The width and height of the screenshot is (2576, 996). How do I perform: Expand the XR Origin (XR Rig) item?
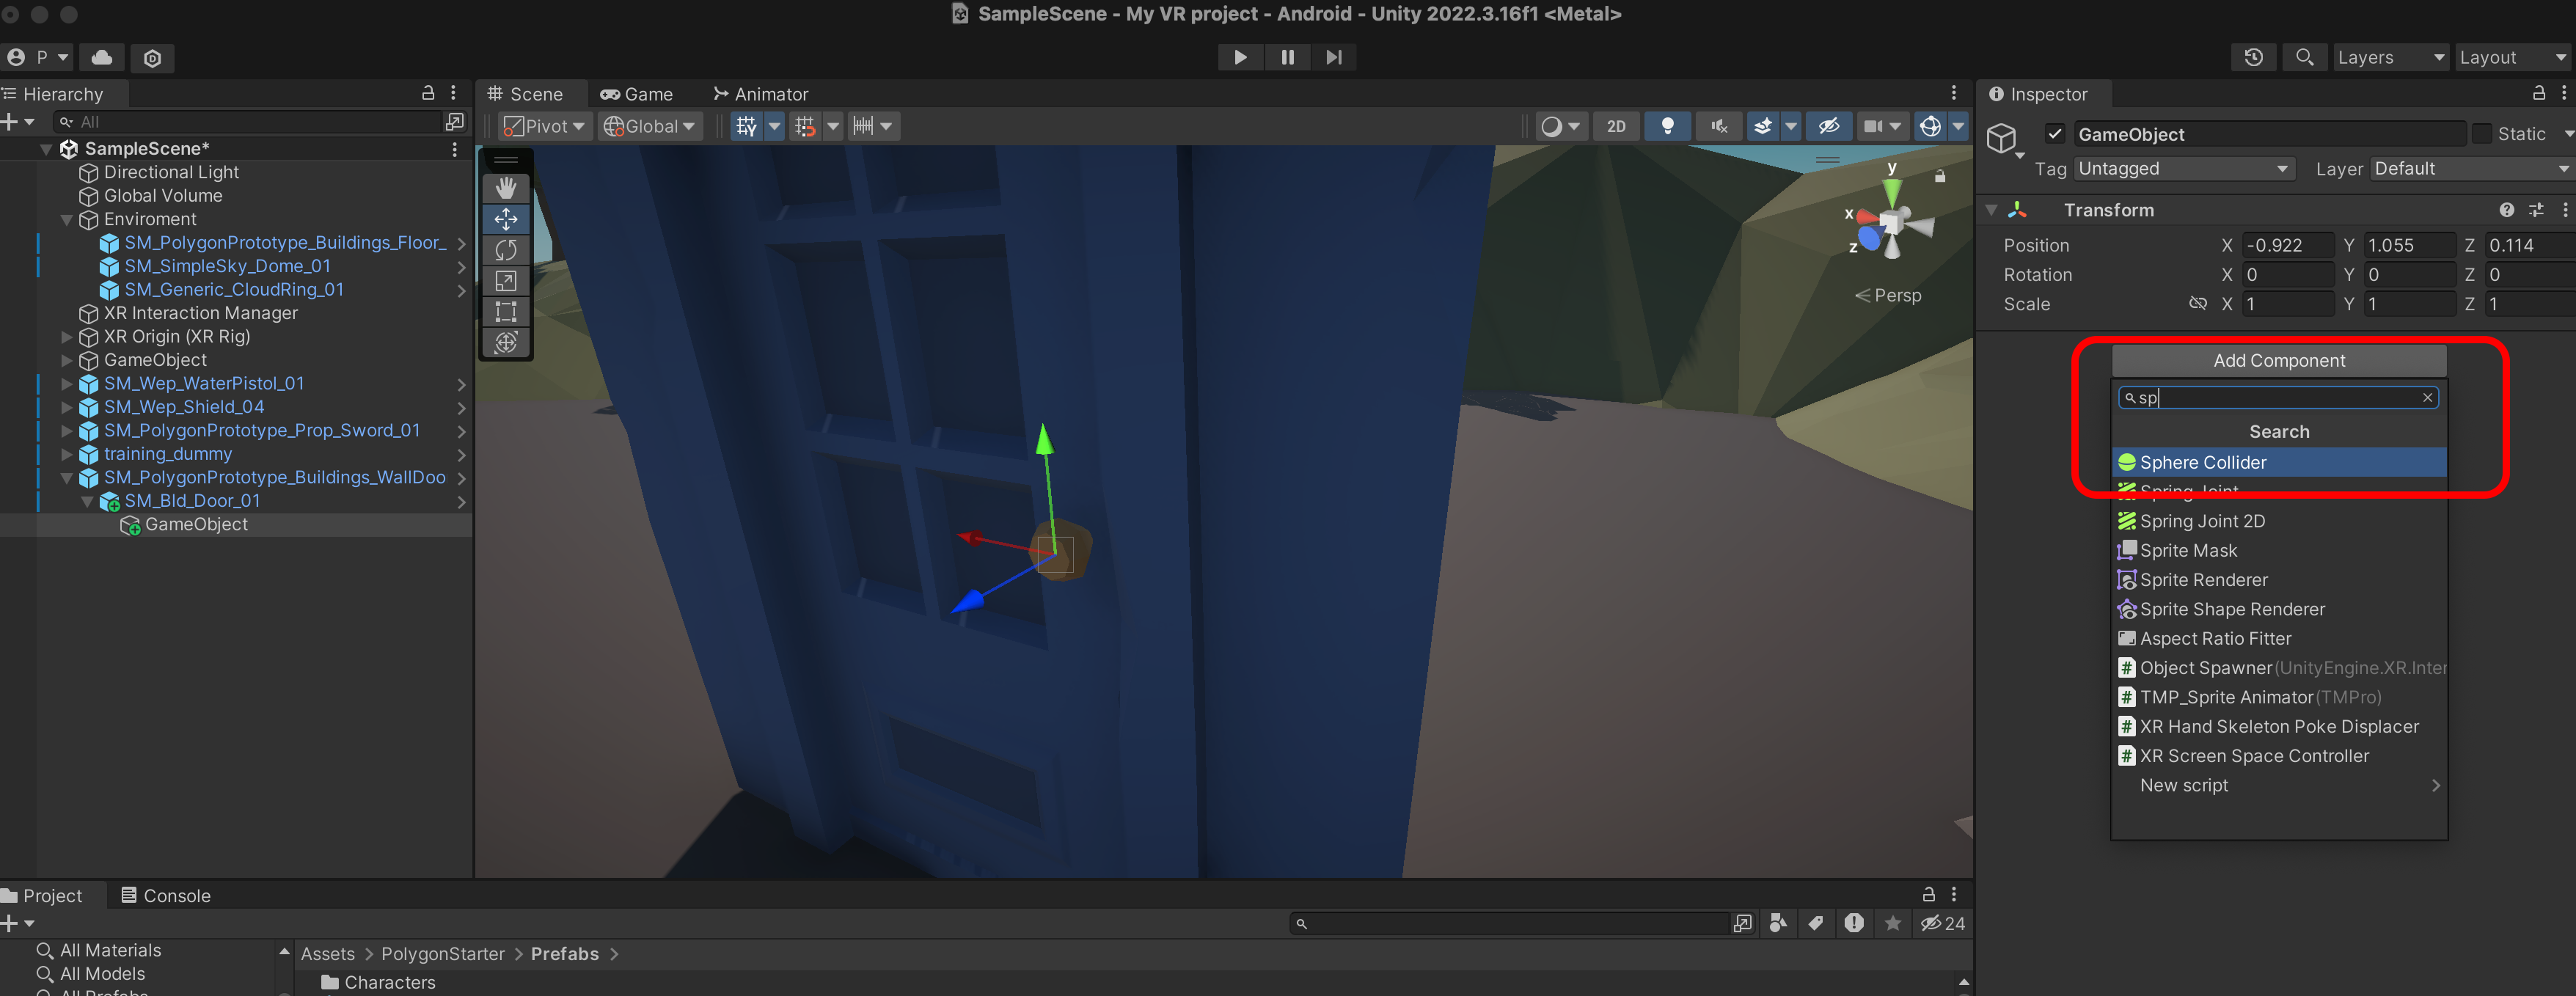click(x=66, y=337)
